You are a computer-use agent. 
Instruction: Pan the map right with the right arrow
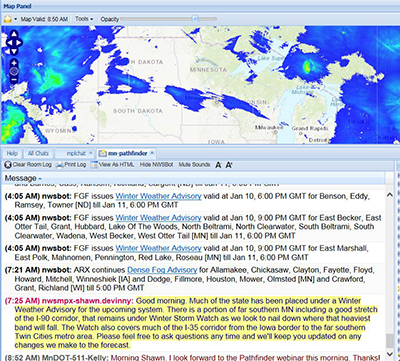19,43
